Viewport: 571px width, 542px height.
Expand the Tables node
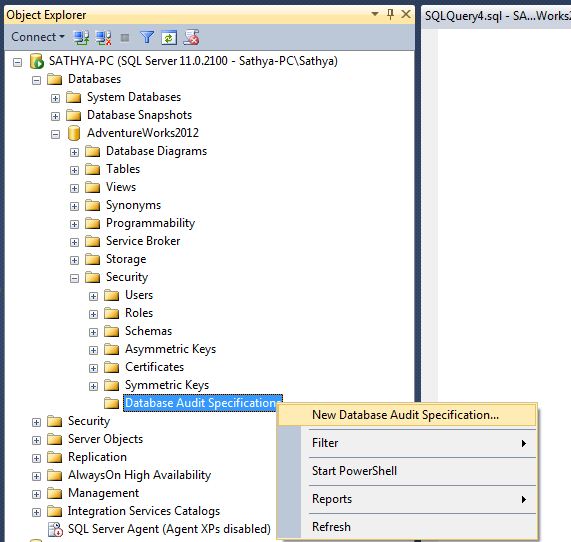coord(74,170)
